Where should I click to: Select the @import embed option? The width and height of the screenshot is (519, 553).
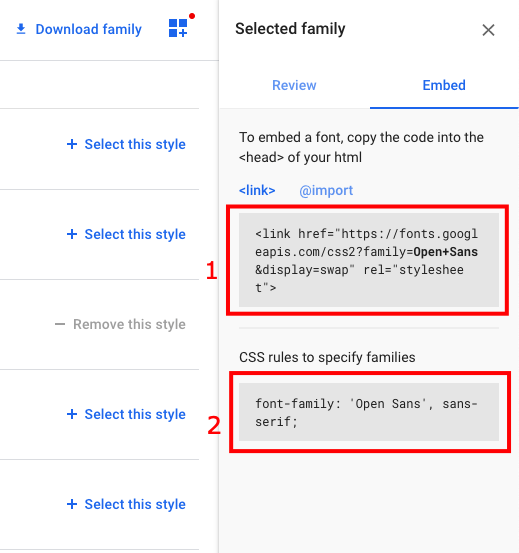click(326, 191)
